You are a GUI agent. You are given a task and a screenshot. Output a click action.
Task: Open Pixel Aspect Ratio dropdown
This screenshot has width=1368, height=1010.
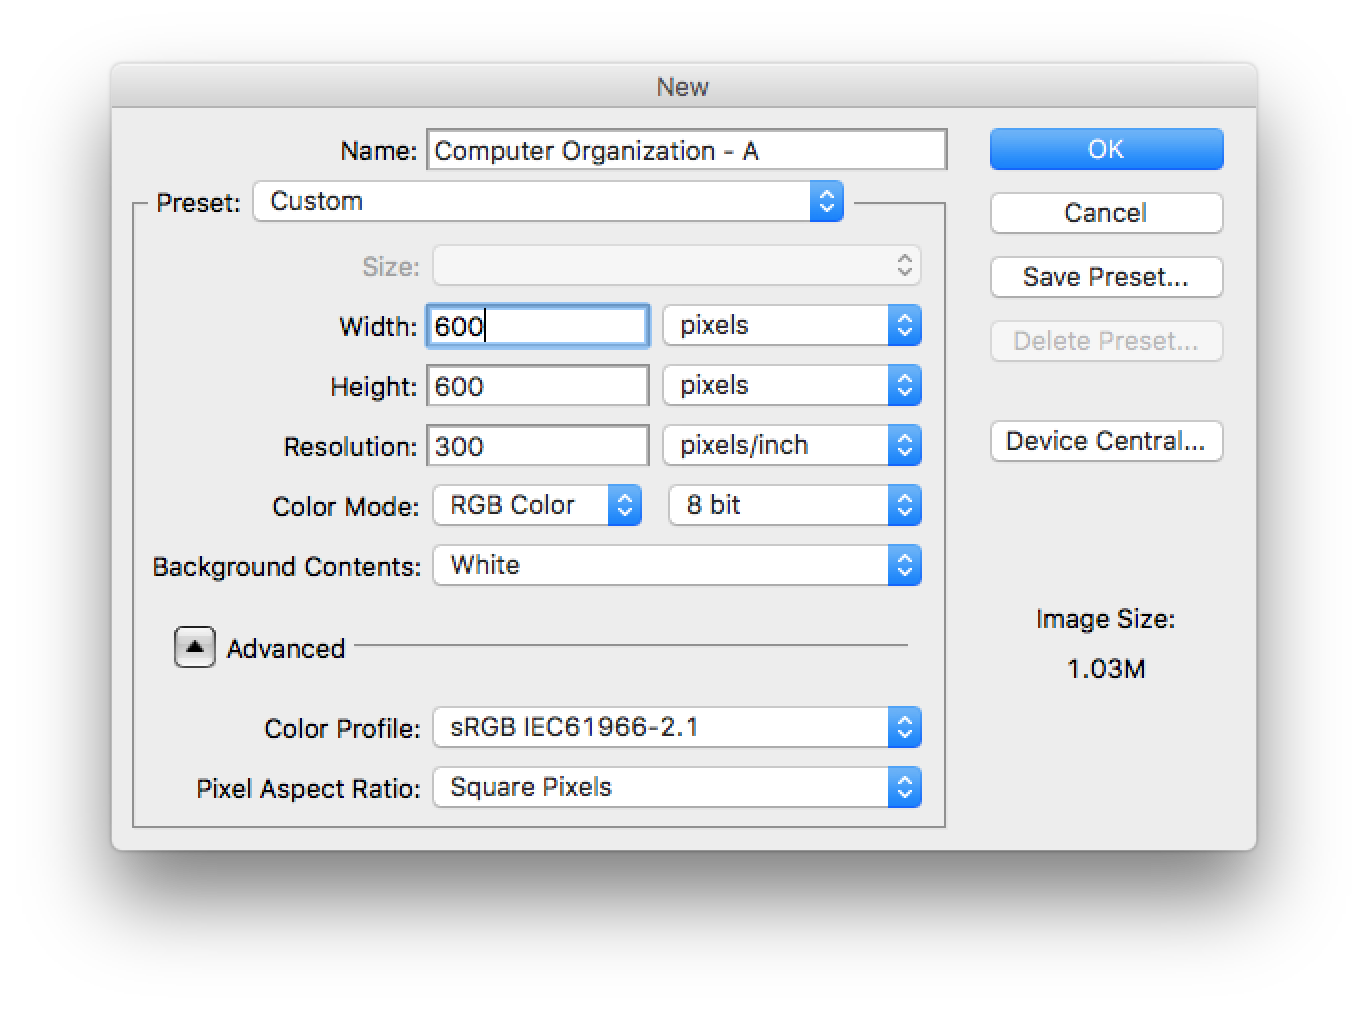(677, 787)
